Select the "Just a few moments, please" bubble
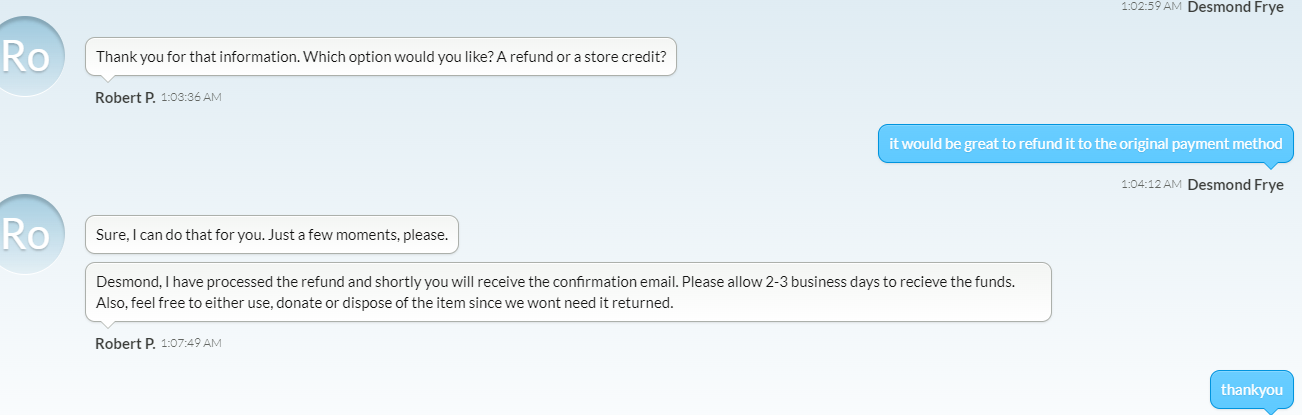The width and height of the screenshot is (1302, 415). (272, 235)
